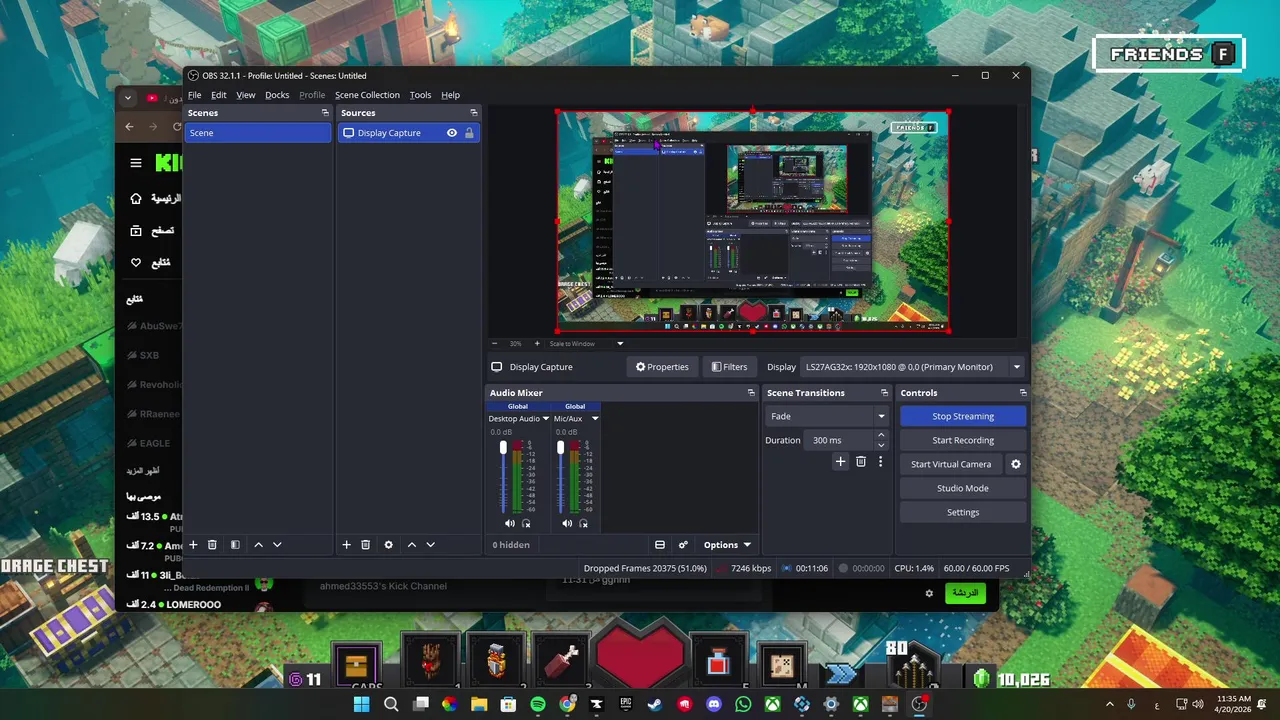Open Mic/Aux channel dropdown
The width and height of the screenshot is (1280, 720).
click(x=595, y=419)
